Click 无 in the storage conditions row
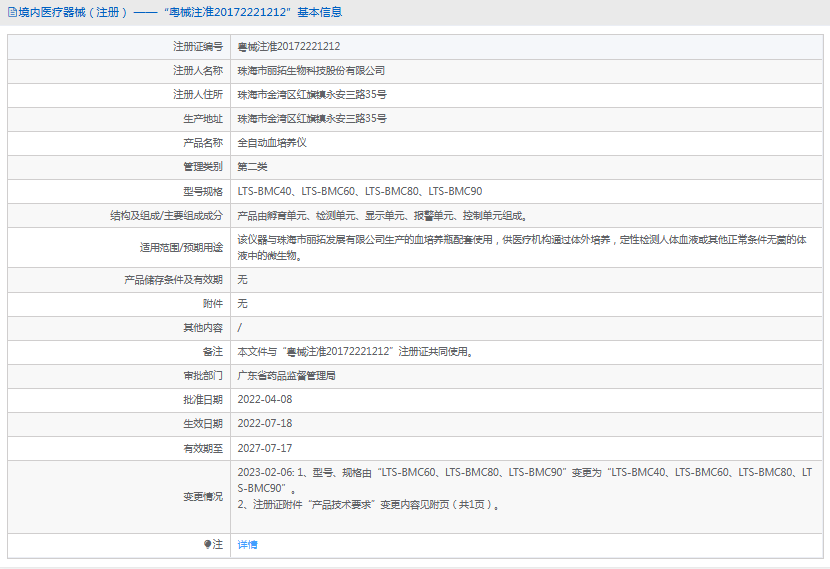The height and width of the screenshot is (569, 830). pos(242,280)
